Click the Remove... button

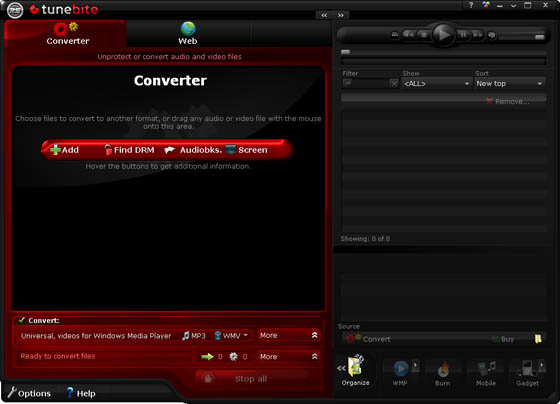point(508,101)
